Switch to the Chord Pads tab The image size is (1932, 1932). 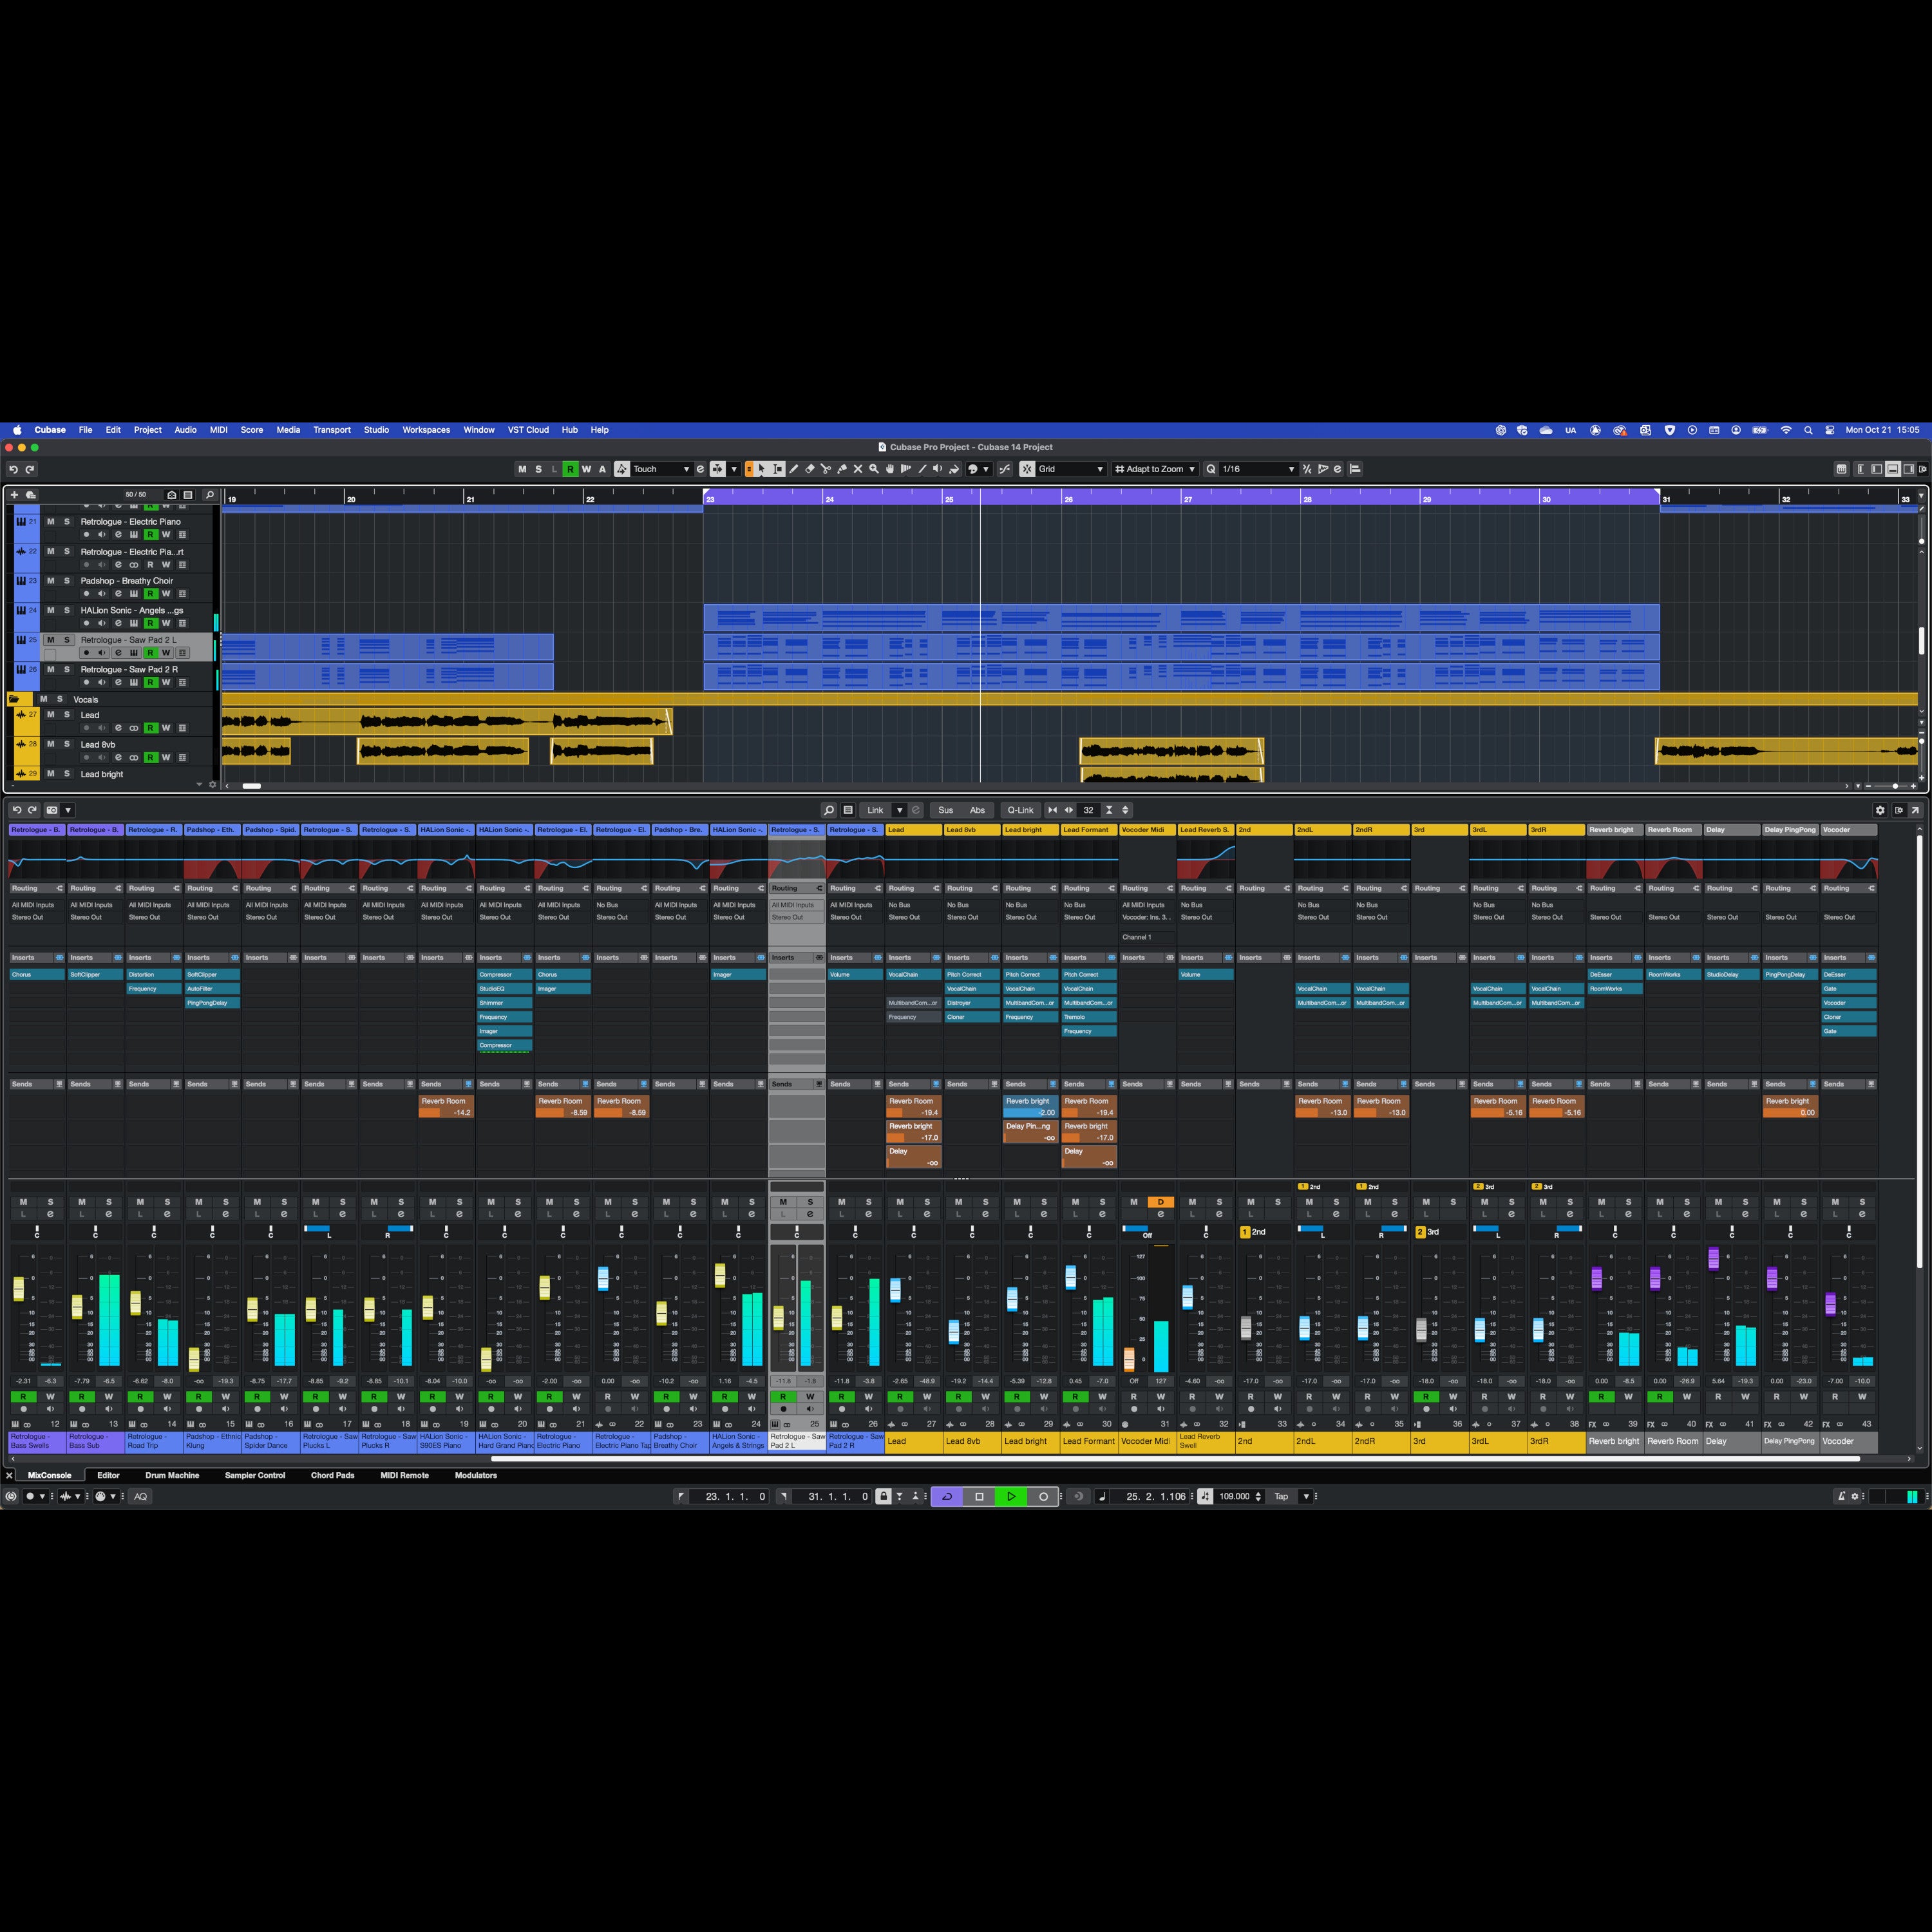(x=332, y=1476)
